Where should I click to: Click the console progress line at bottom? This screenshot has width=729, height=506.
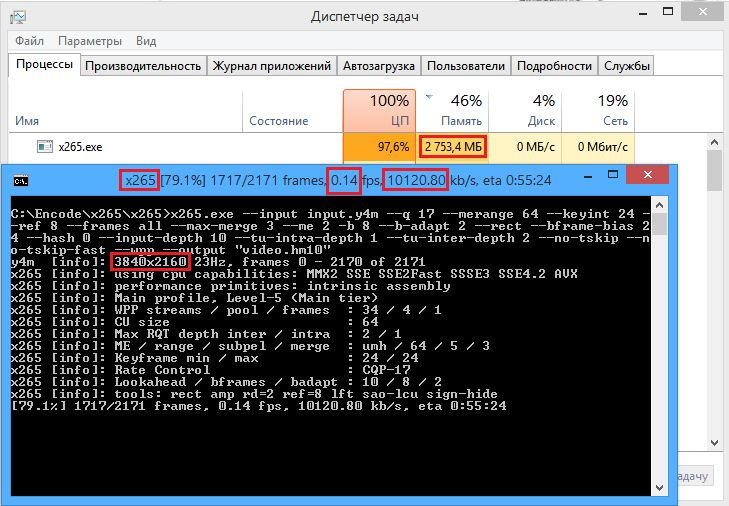click(258, 406)
